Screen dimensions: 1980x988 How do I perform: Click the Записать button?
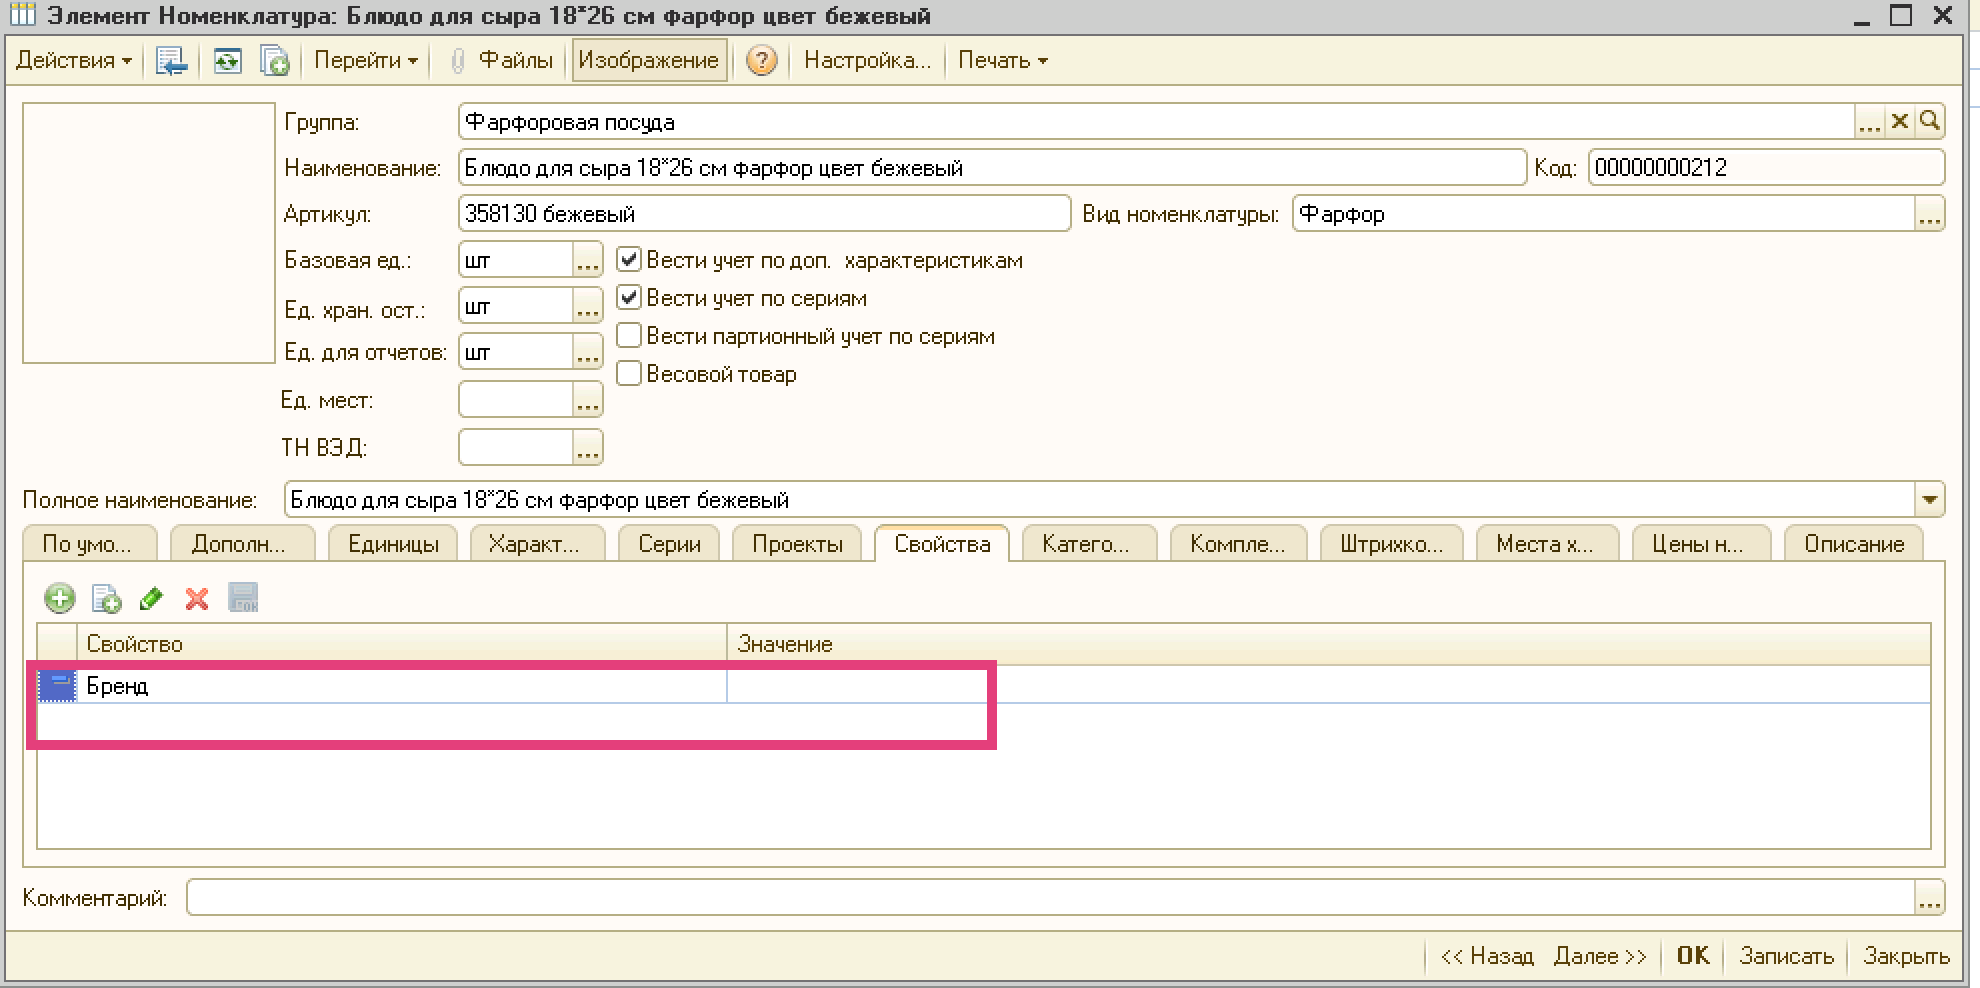pos(1786,956)
